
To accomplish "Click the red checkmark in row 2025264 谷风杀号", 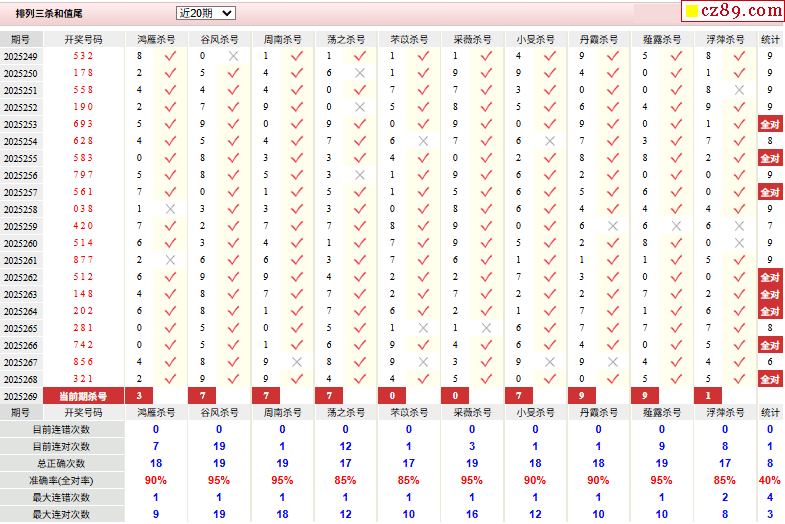I will (x=233, y=311).
